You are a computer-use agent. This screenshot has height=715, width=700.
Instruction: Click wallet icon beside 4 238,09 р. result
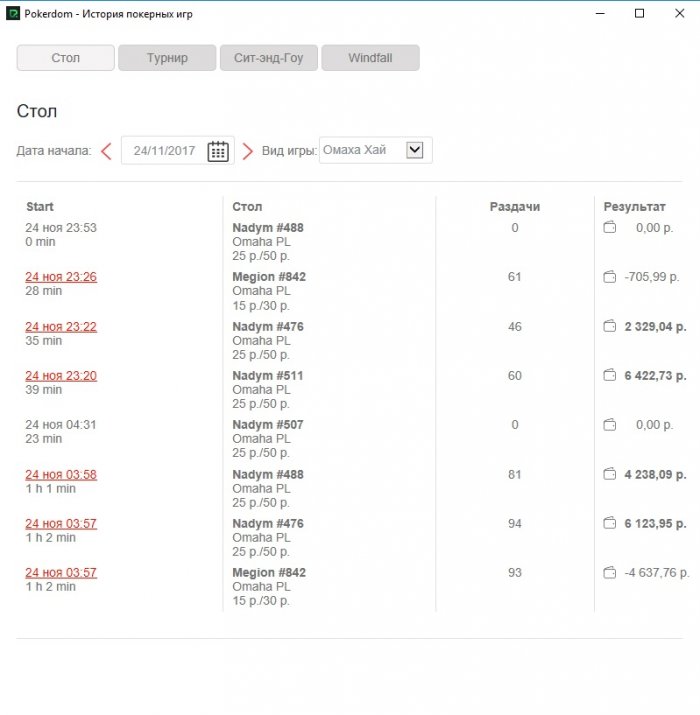[x=609, y=474]
